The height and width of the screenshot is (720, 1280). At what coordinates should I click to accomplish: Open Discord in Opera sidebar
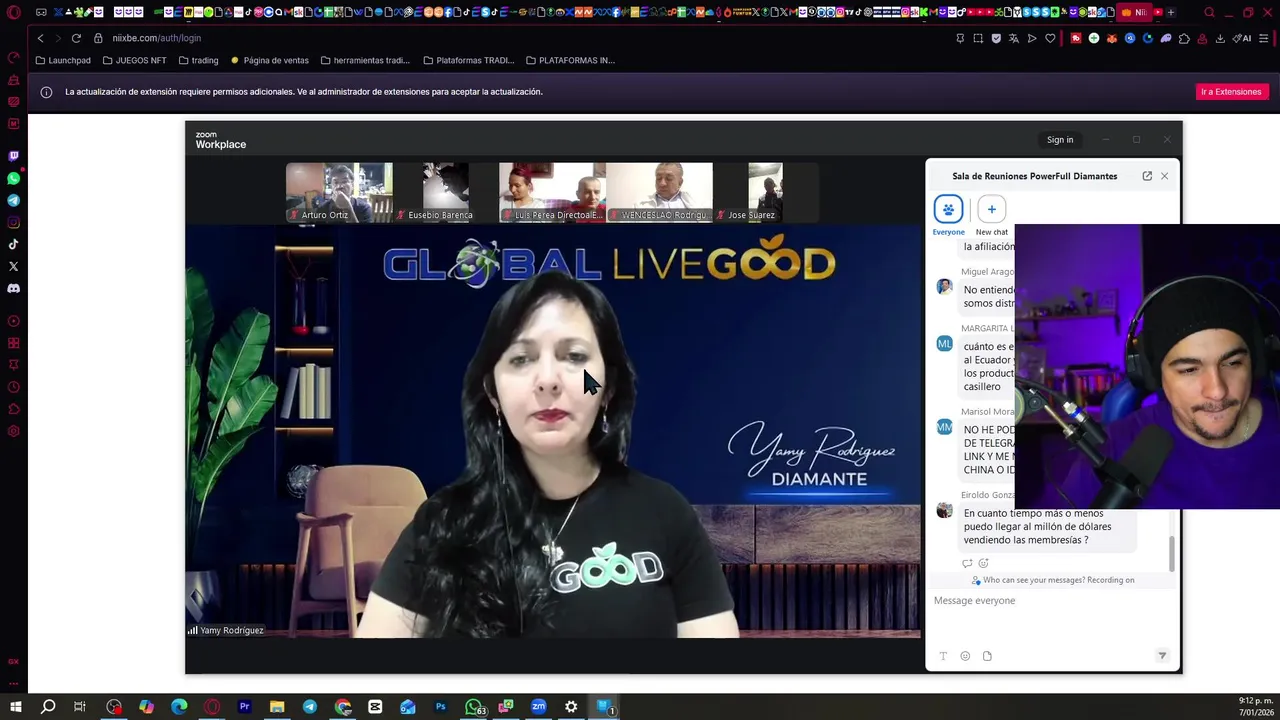tap(13, 288)
